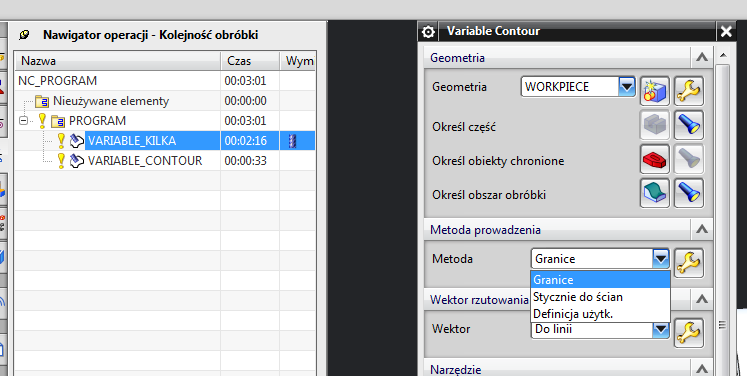Click the PROGRAM folder icon
Screen dimensions: 749x376
coord(58,121)
